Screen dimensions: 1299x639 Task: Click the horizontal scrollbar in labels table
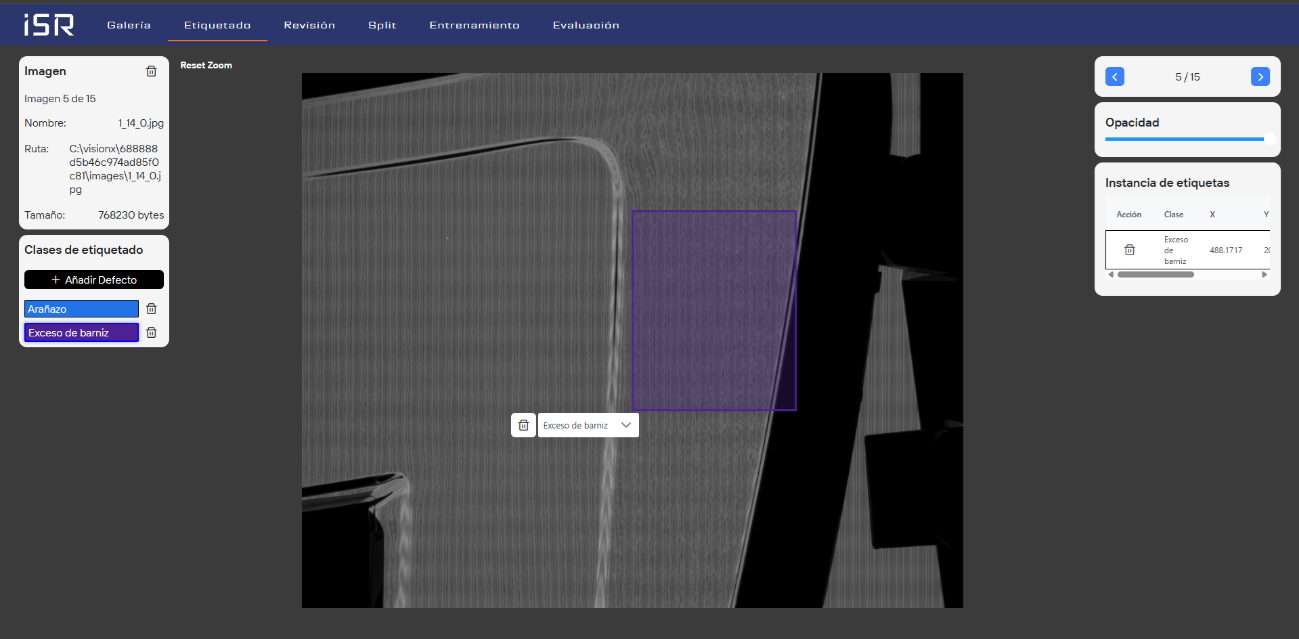[1155, 274]
